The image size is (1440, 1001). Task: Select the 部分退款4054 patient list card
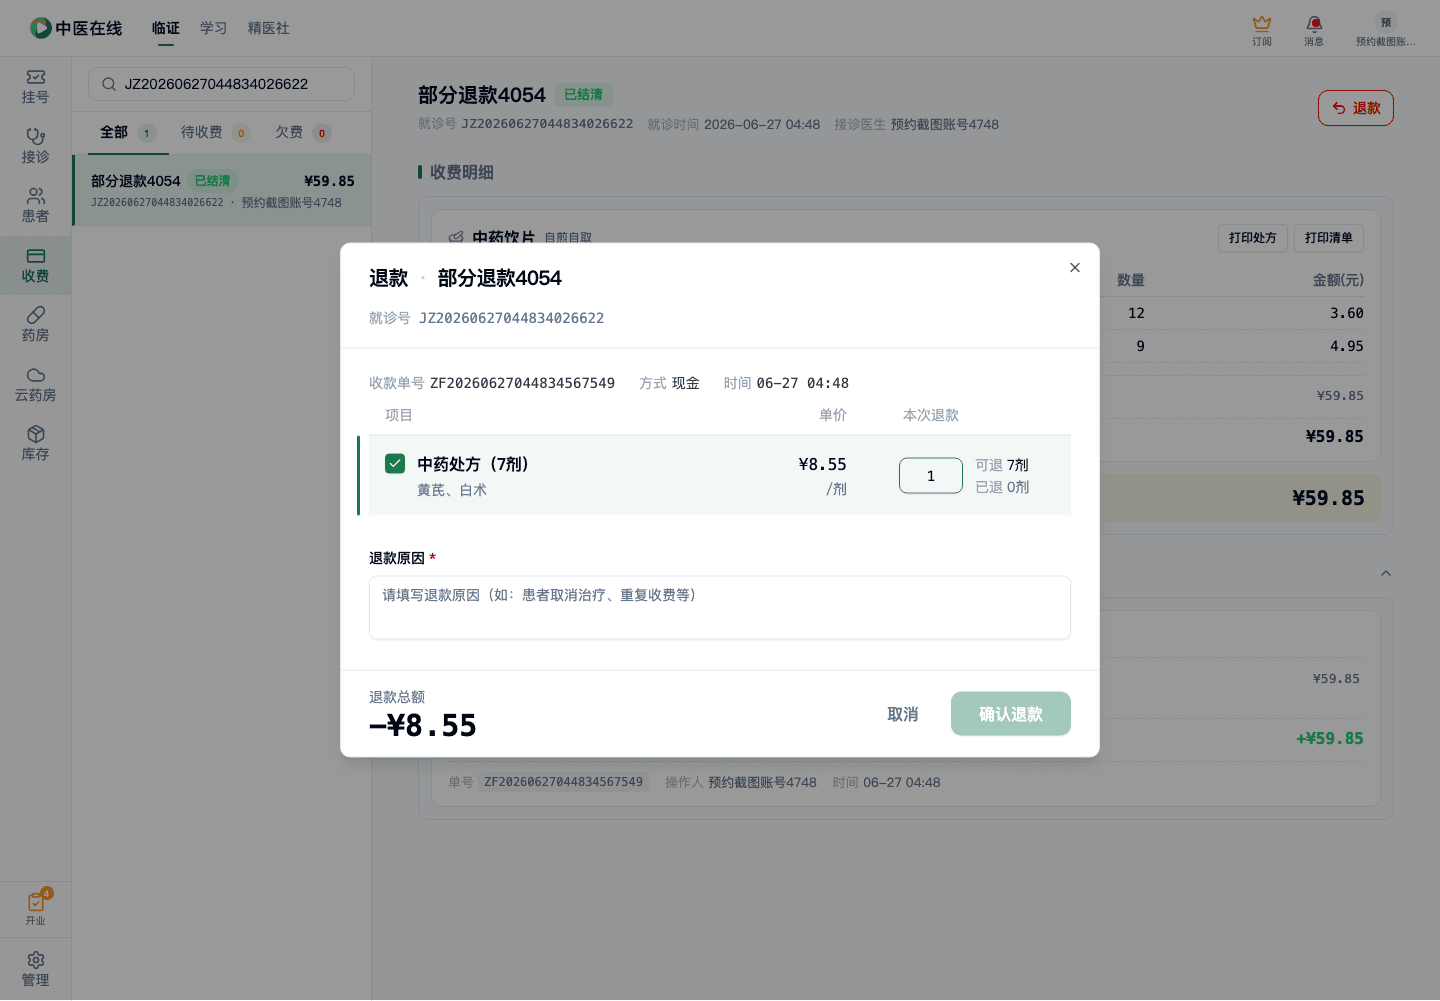[222, 190]
